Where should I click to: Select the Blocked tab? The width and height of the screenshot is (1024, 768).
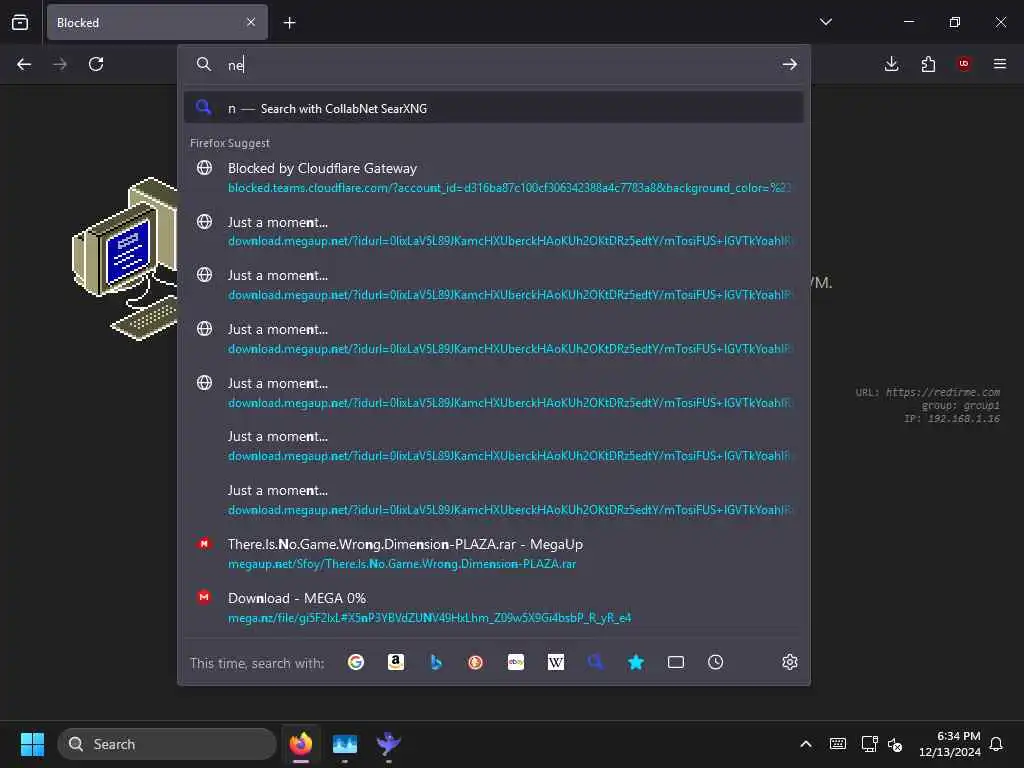tap(157, 22)
